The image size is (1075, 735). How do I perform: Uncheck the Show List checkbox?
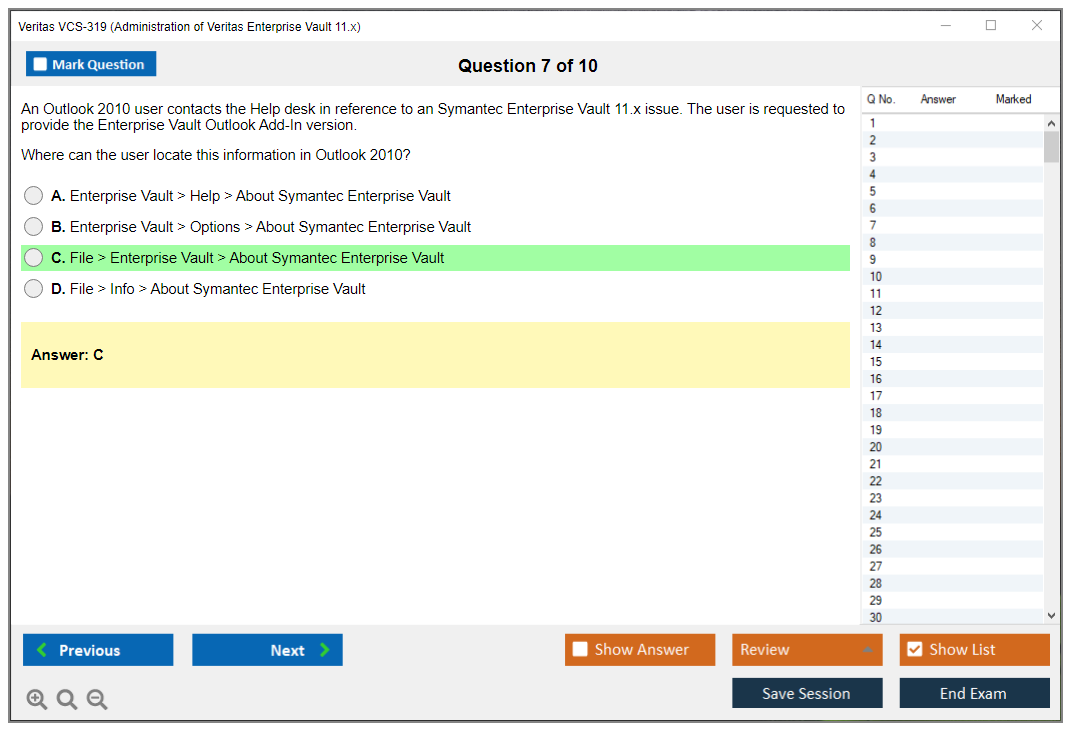pyautogui.click(x=914, y=650)
